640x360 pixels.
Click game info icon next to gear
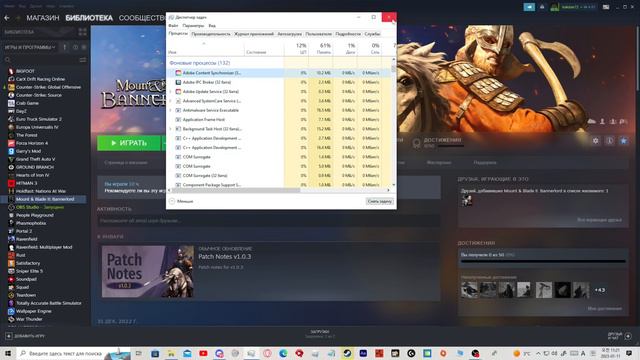(x=609, y=141)
